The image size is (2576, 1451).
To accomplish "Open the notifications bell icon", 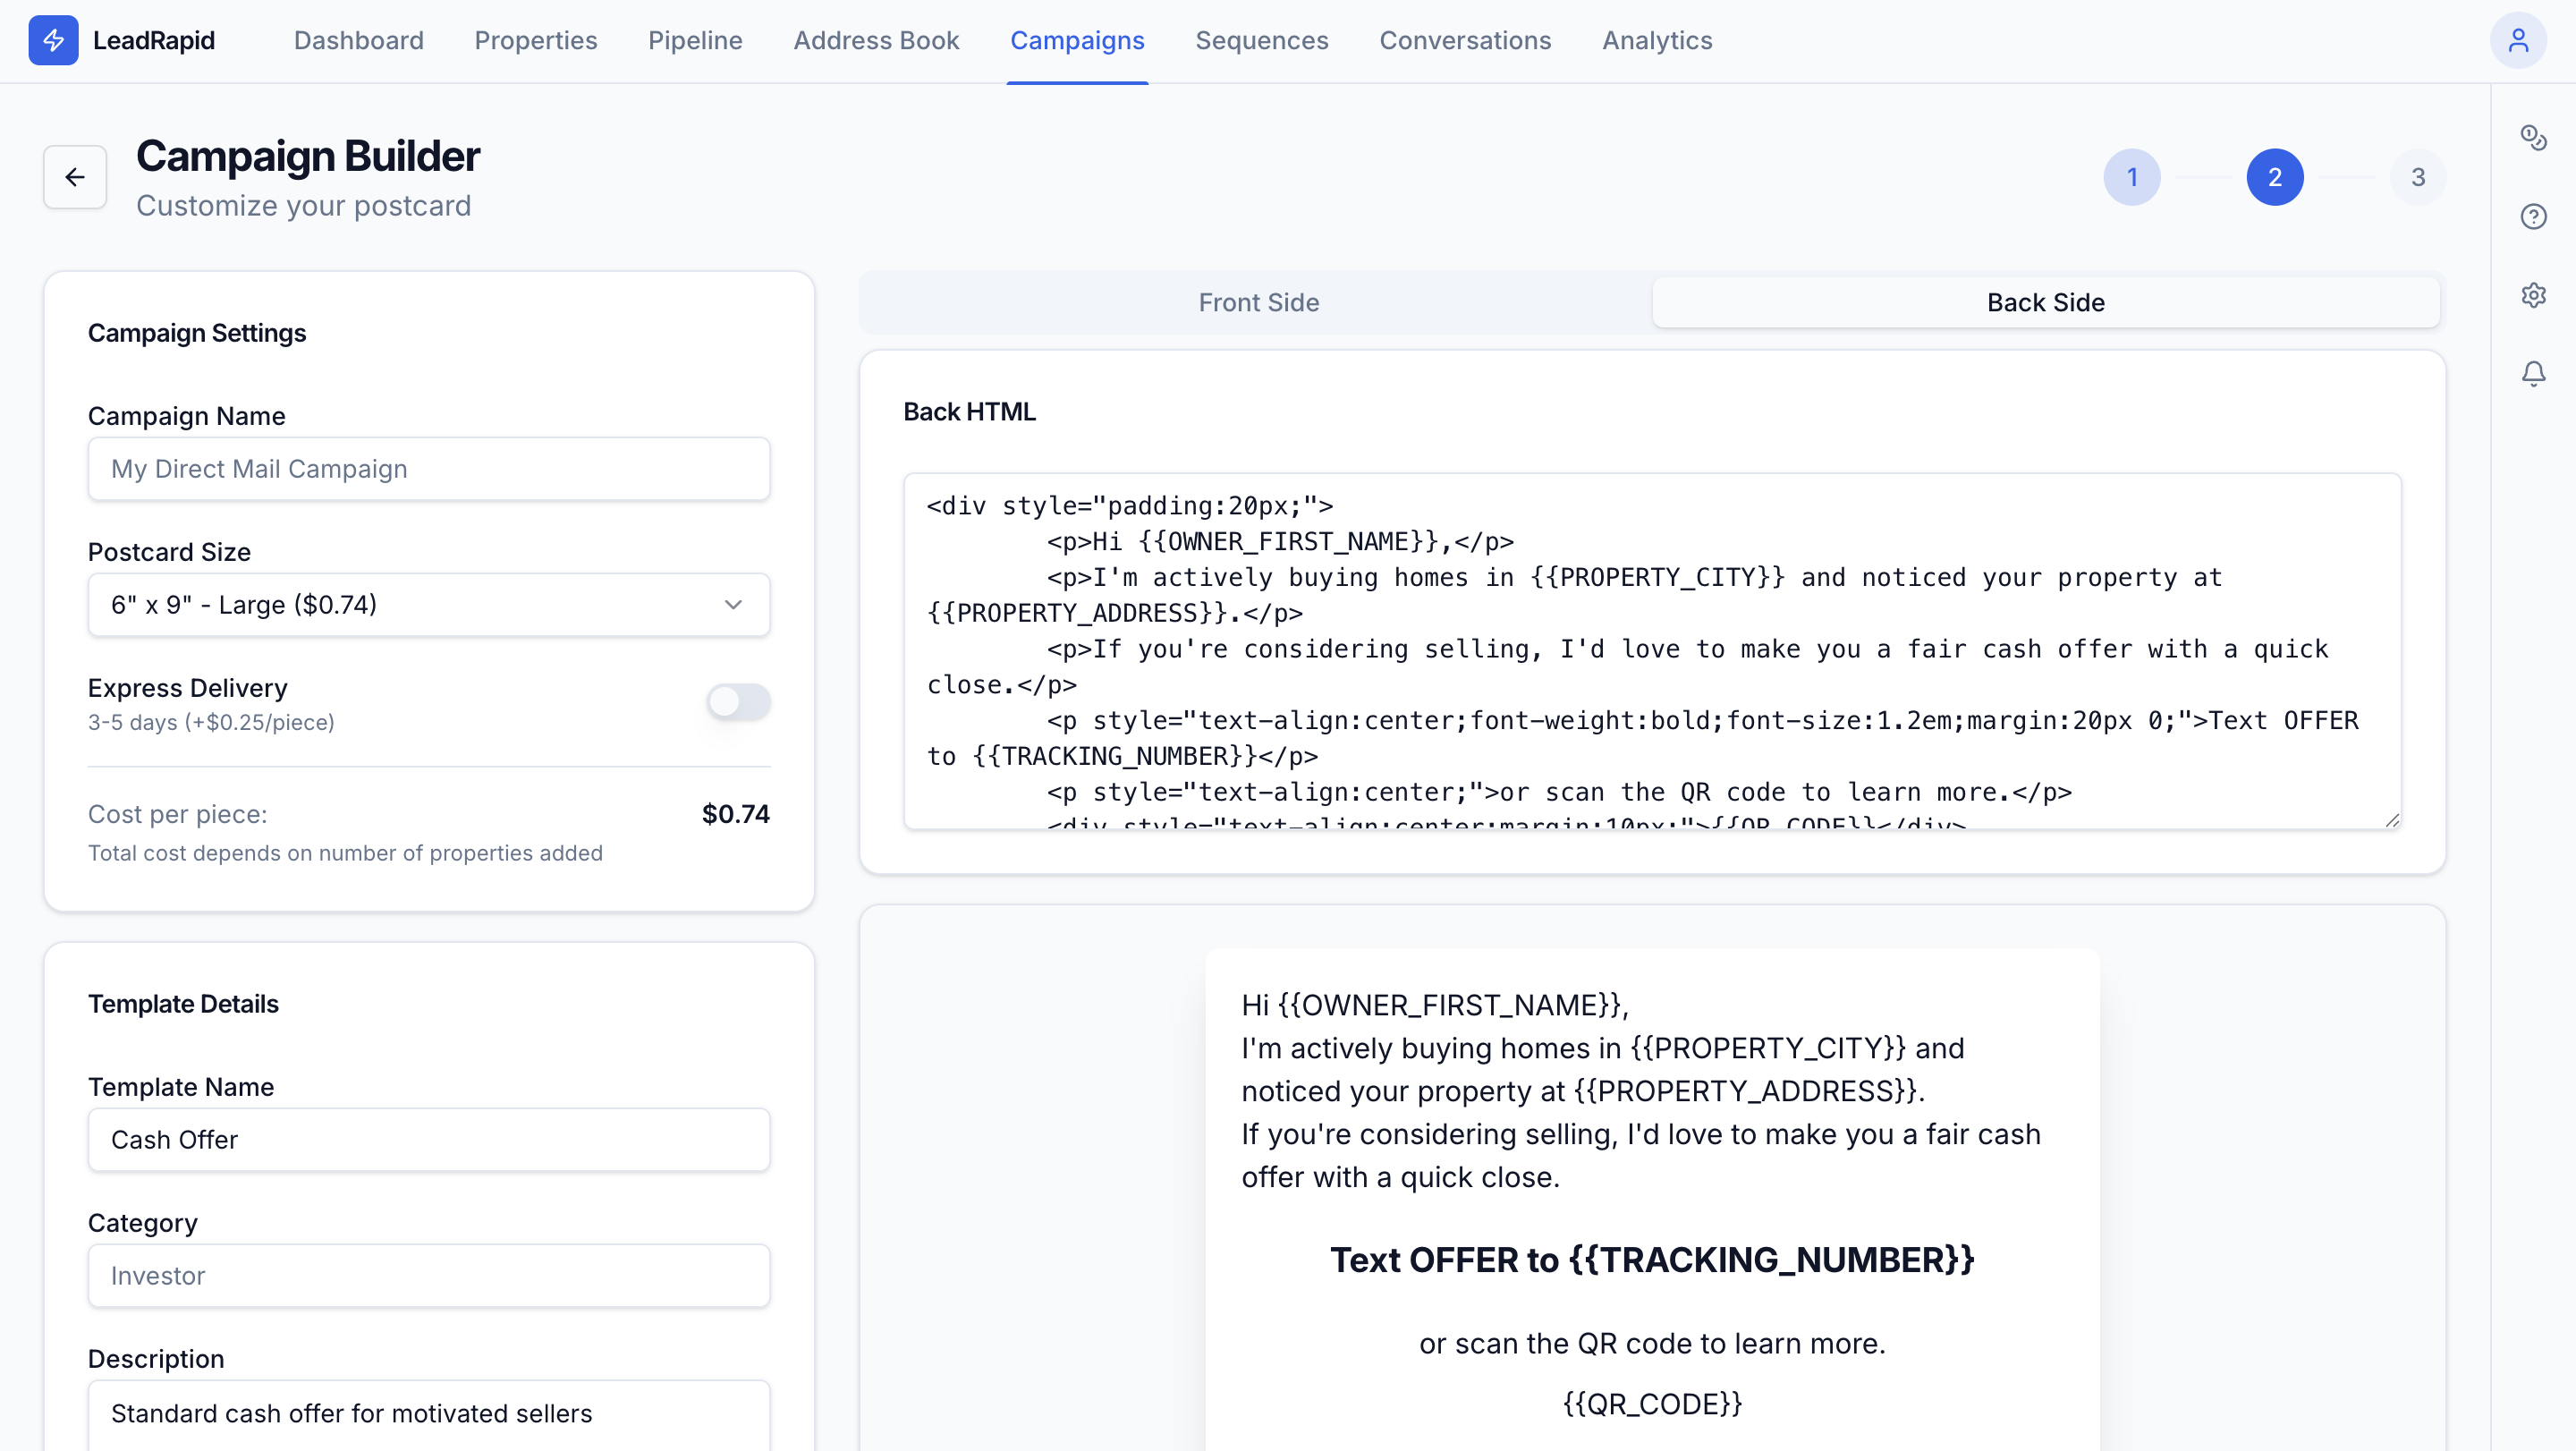I will click(2533, 373).
